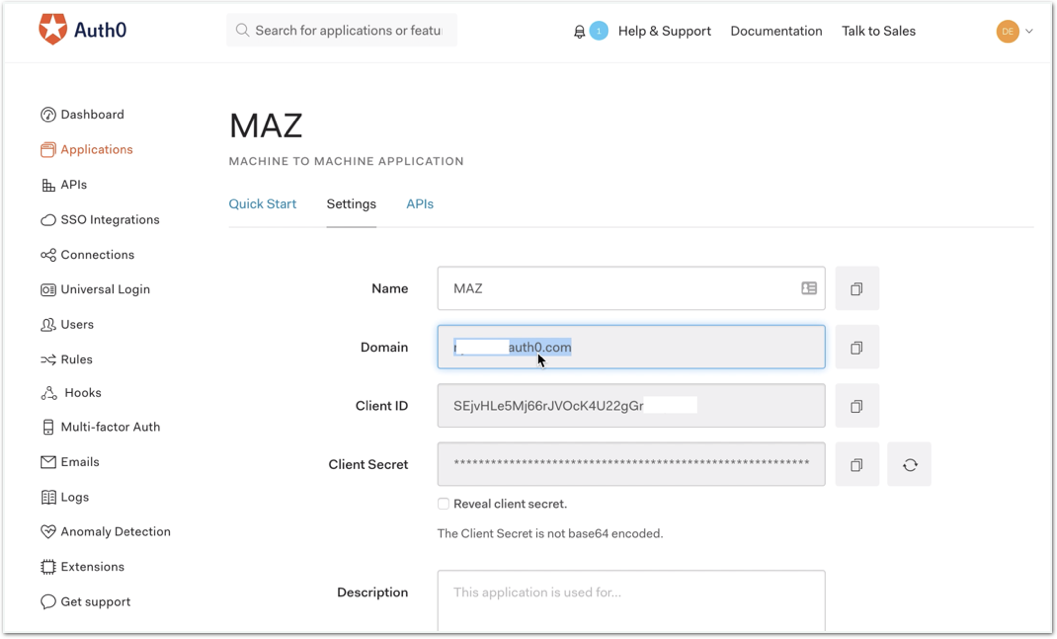Click the Get support speech bubble icon
The width and height of the screenshot is (1057, 639).
coord(48,602)
